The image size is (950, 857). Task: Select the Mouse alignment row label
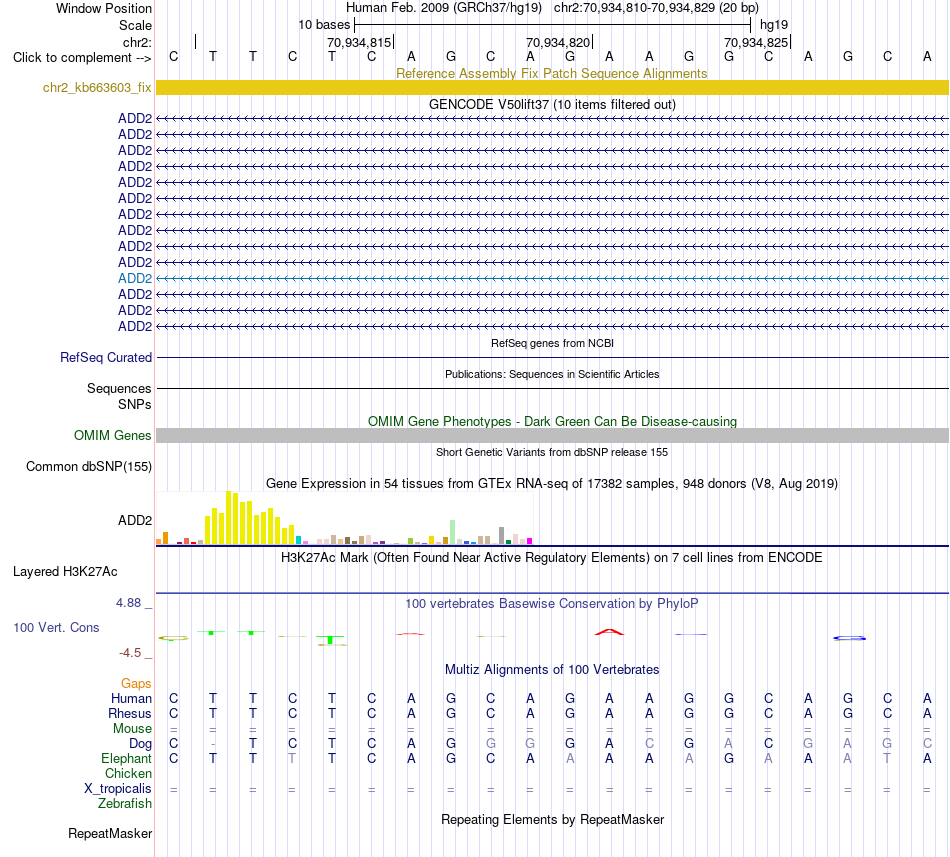coord(132,729)
